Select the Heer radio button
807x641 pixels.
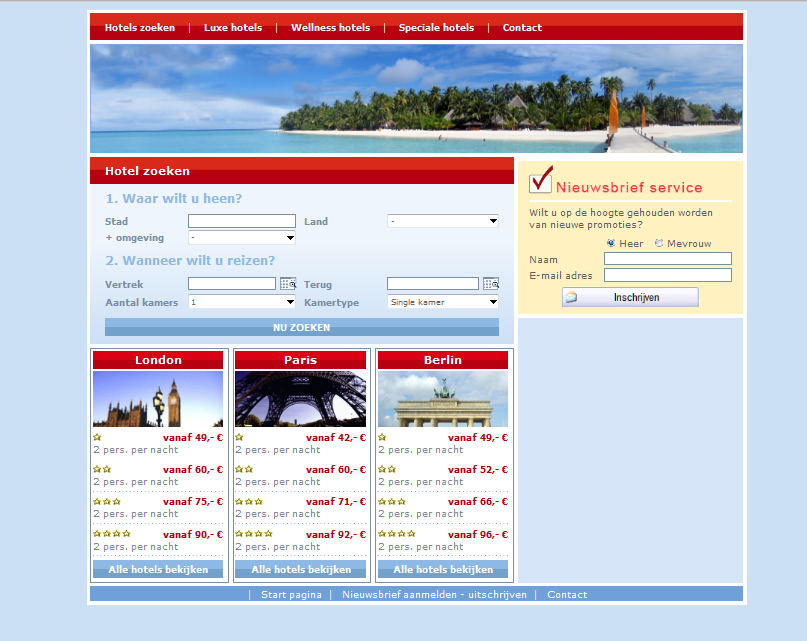click(611, 243)
